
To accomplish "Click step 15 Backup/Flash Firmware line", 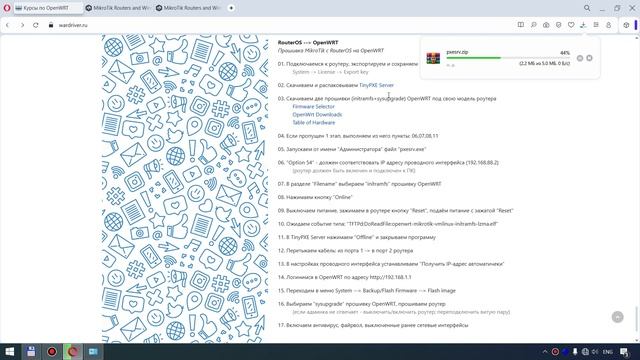I will click(x=367, y=291).
